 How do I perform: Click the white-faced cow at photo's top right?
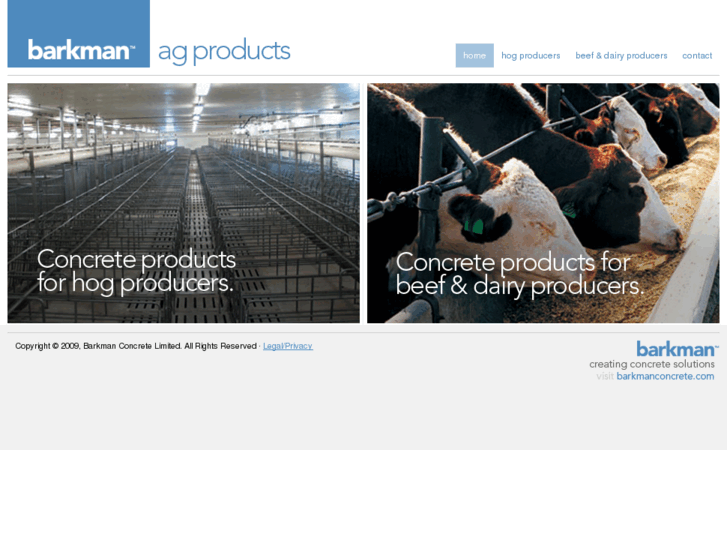tap(642, 130)
